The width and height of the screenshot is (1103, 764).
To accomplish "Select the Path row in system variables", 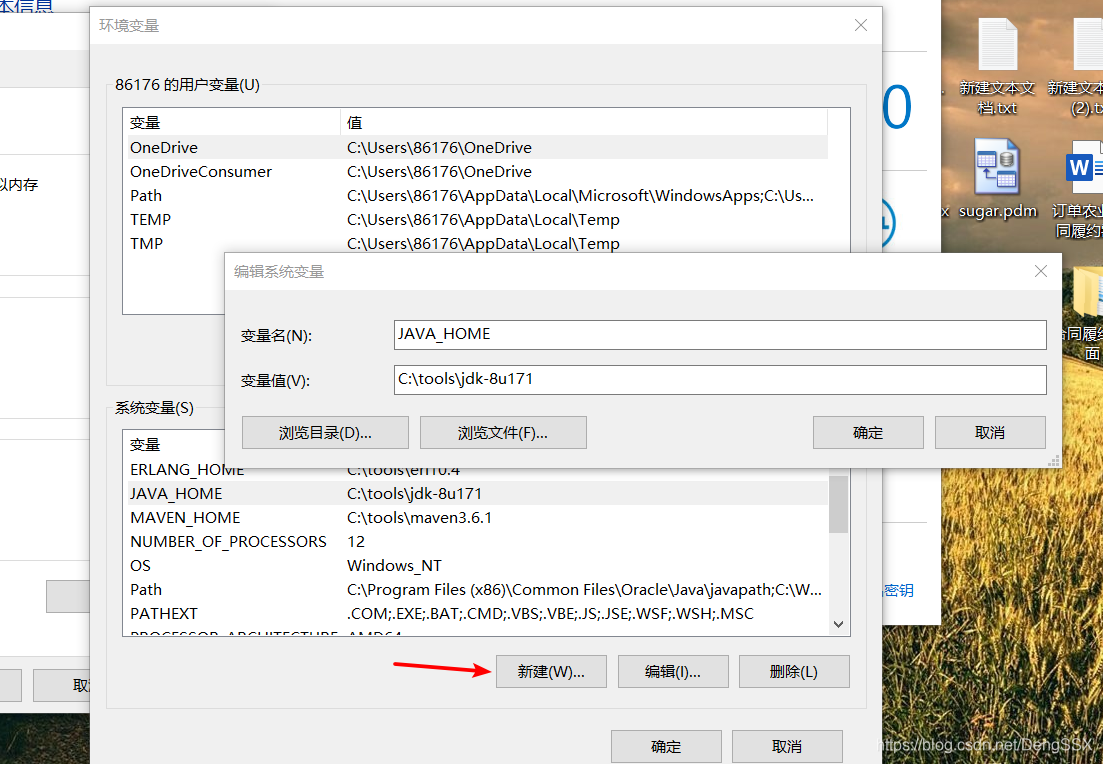I will (x=476, y=590).
